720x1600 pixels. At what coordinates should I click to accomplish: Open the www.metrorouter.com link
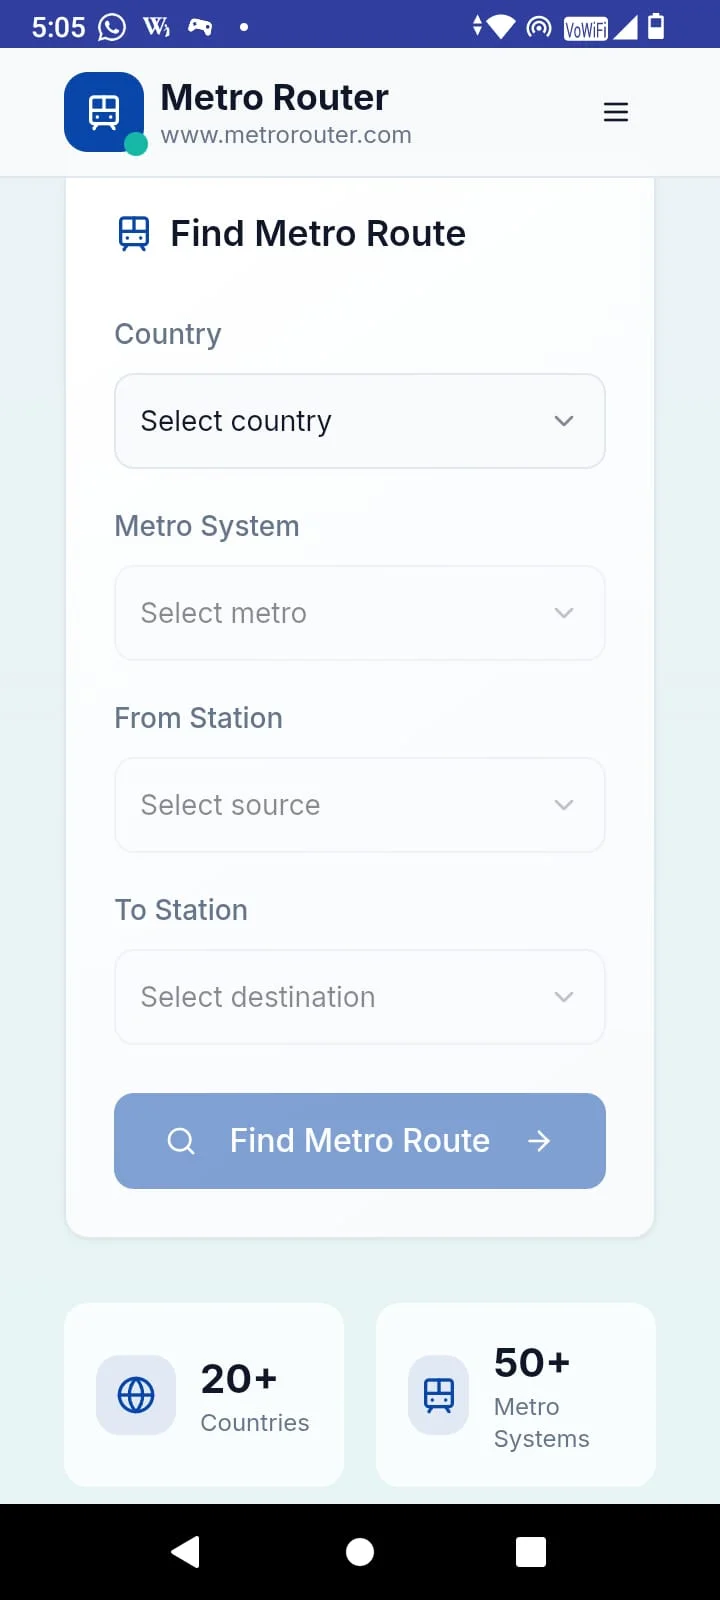pyautogui.click(x=286, y=135)
